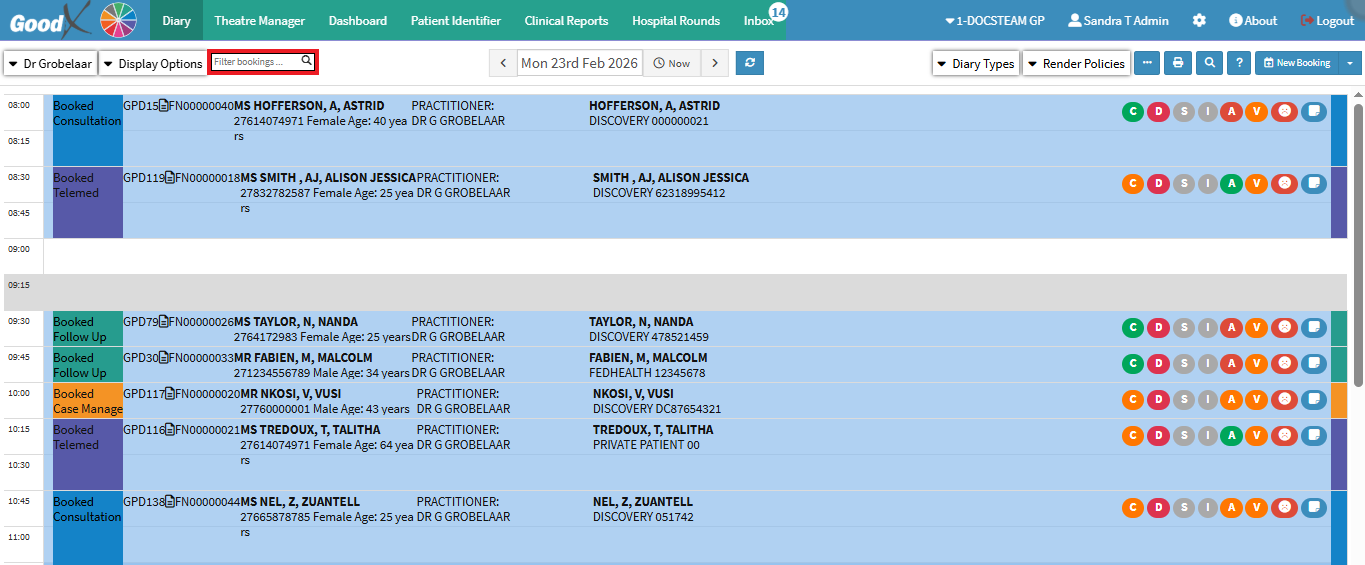This screenshot has height=565, width=1365.
Task: Click the sad face icon in Hofferson row
Action: (1284, 111)
